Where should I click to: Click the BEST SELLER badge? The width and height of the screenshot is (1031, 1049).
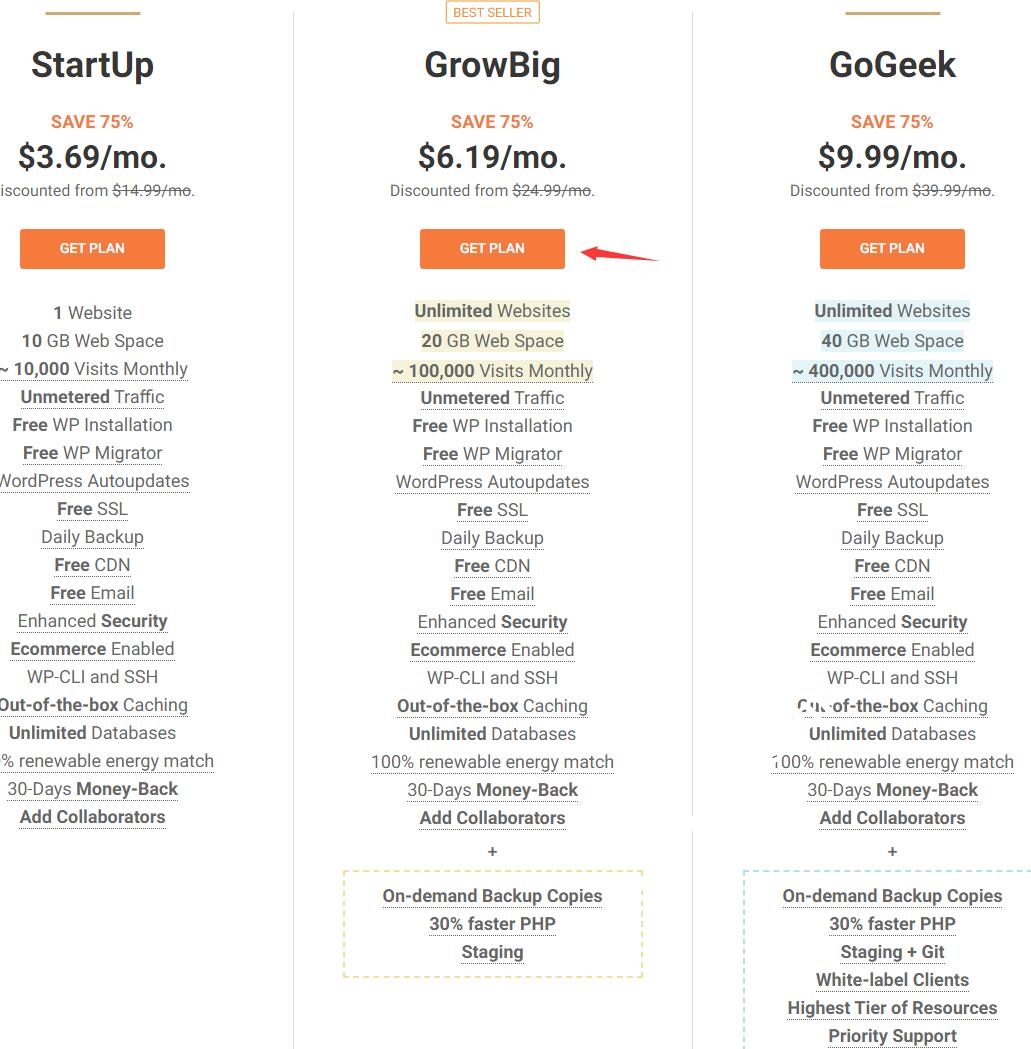coord(492,12)
